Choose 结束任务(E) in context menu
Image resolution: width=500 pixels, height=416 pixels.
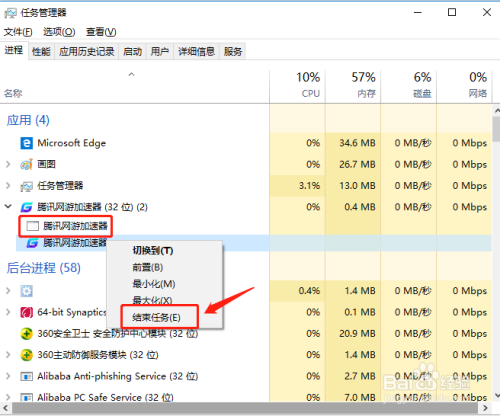click(x=156, y=317)
